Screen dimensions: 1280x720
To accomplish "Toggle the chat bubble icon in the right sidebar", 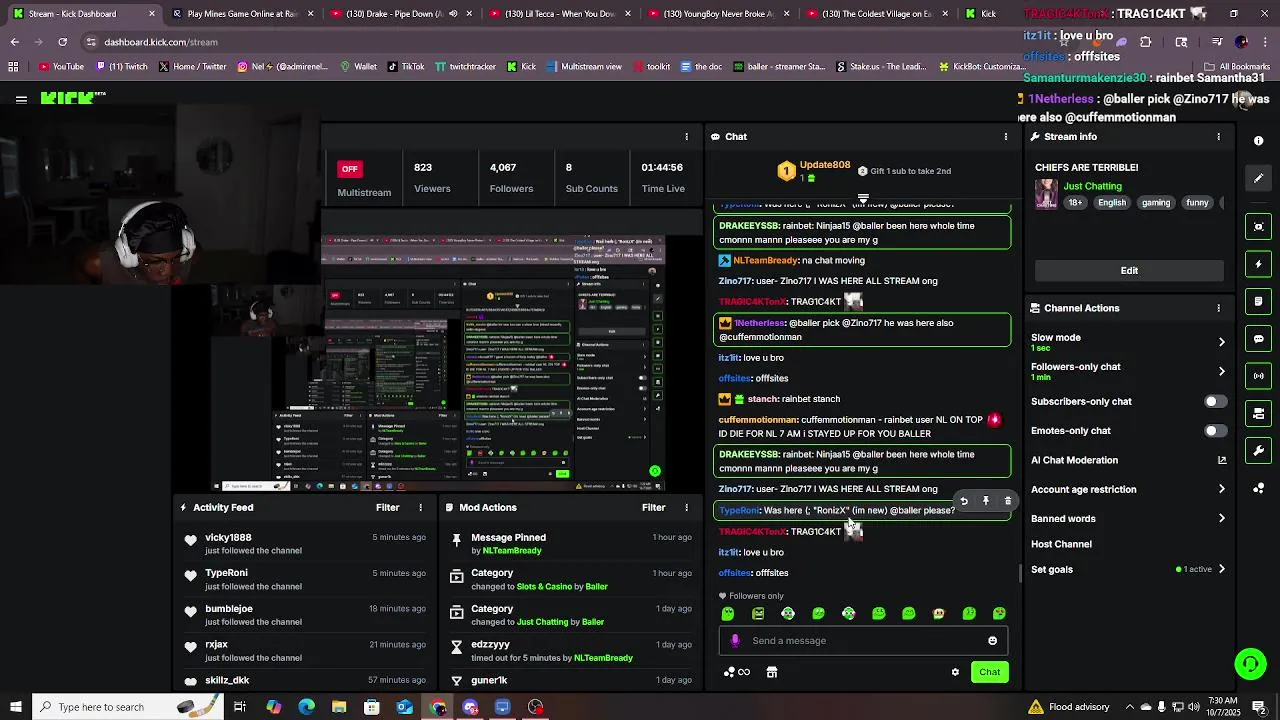I will [x=1258, y=339].
